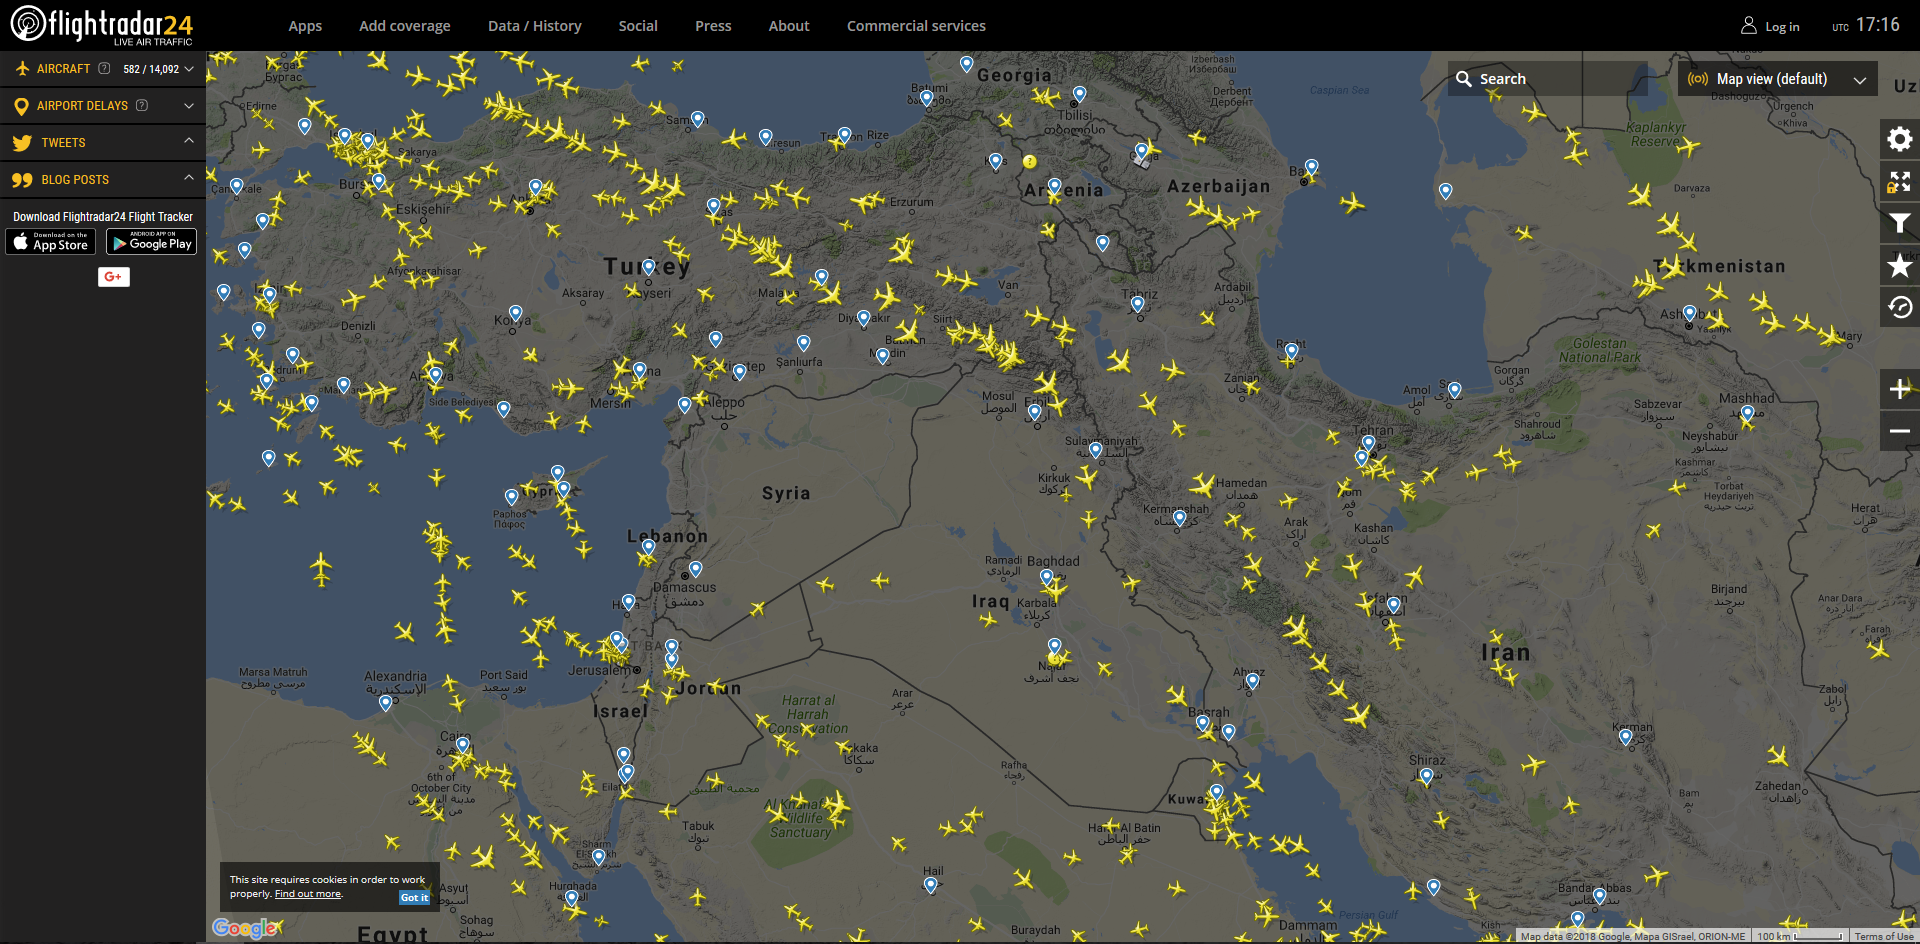Image resolution: width=1920 pixels, height=944 pixels.
Task: Select the airport pin at Kerman
Action: (1625, 737)
